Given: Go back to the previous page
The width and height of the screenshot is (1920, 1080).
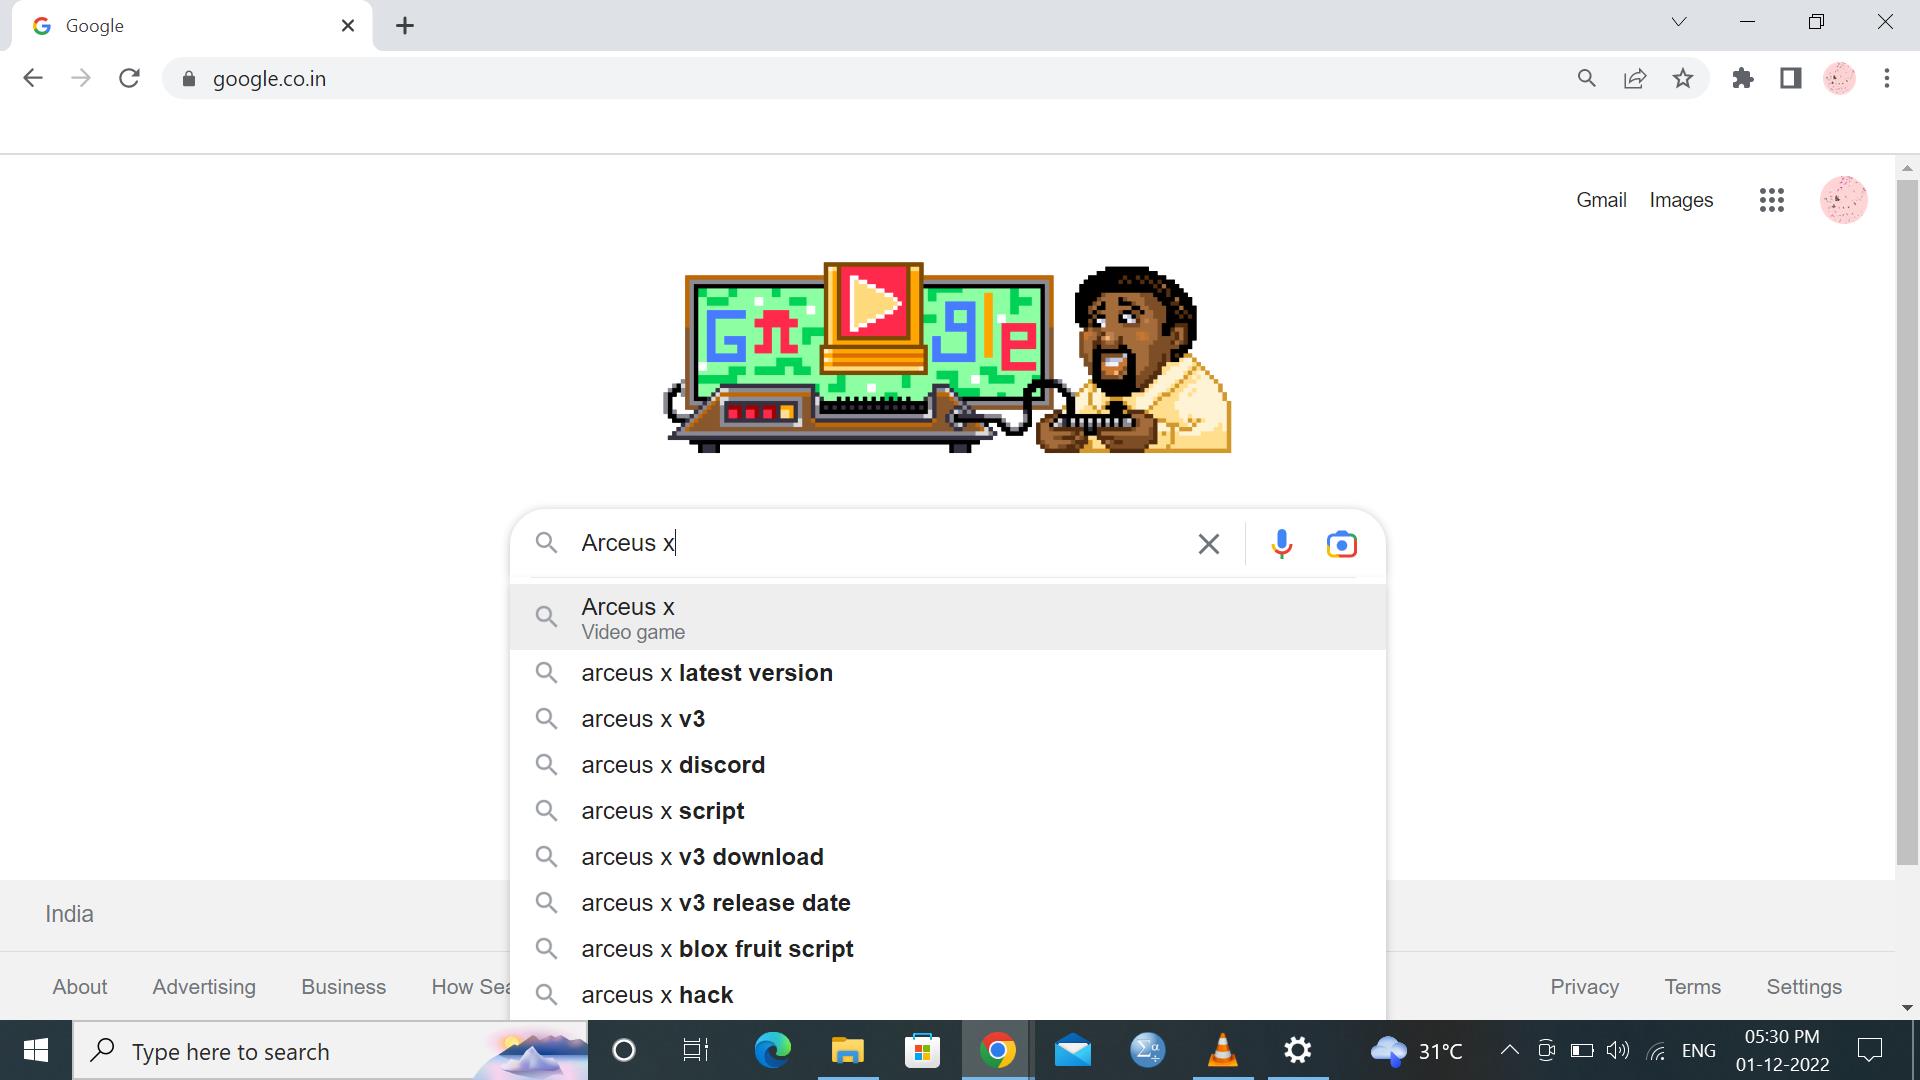Looking at the screenshot, I should 33,78.
